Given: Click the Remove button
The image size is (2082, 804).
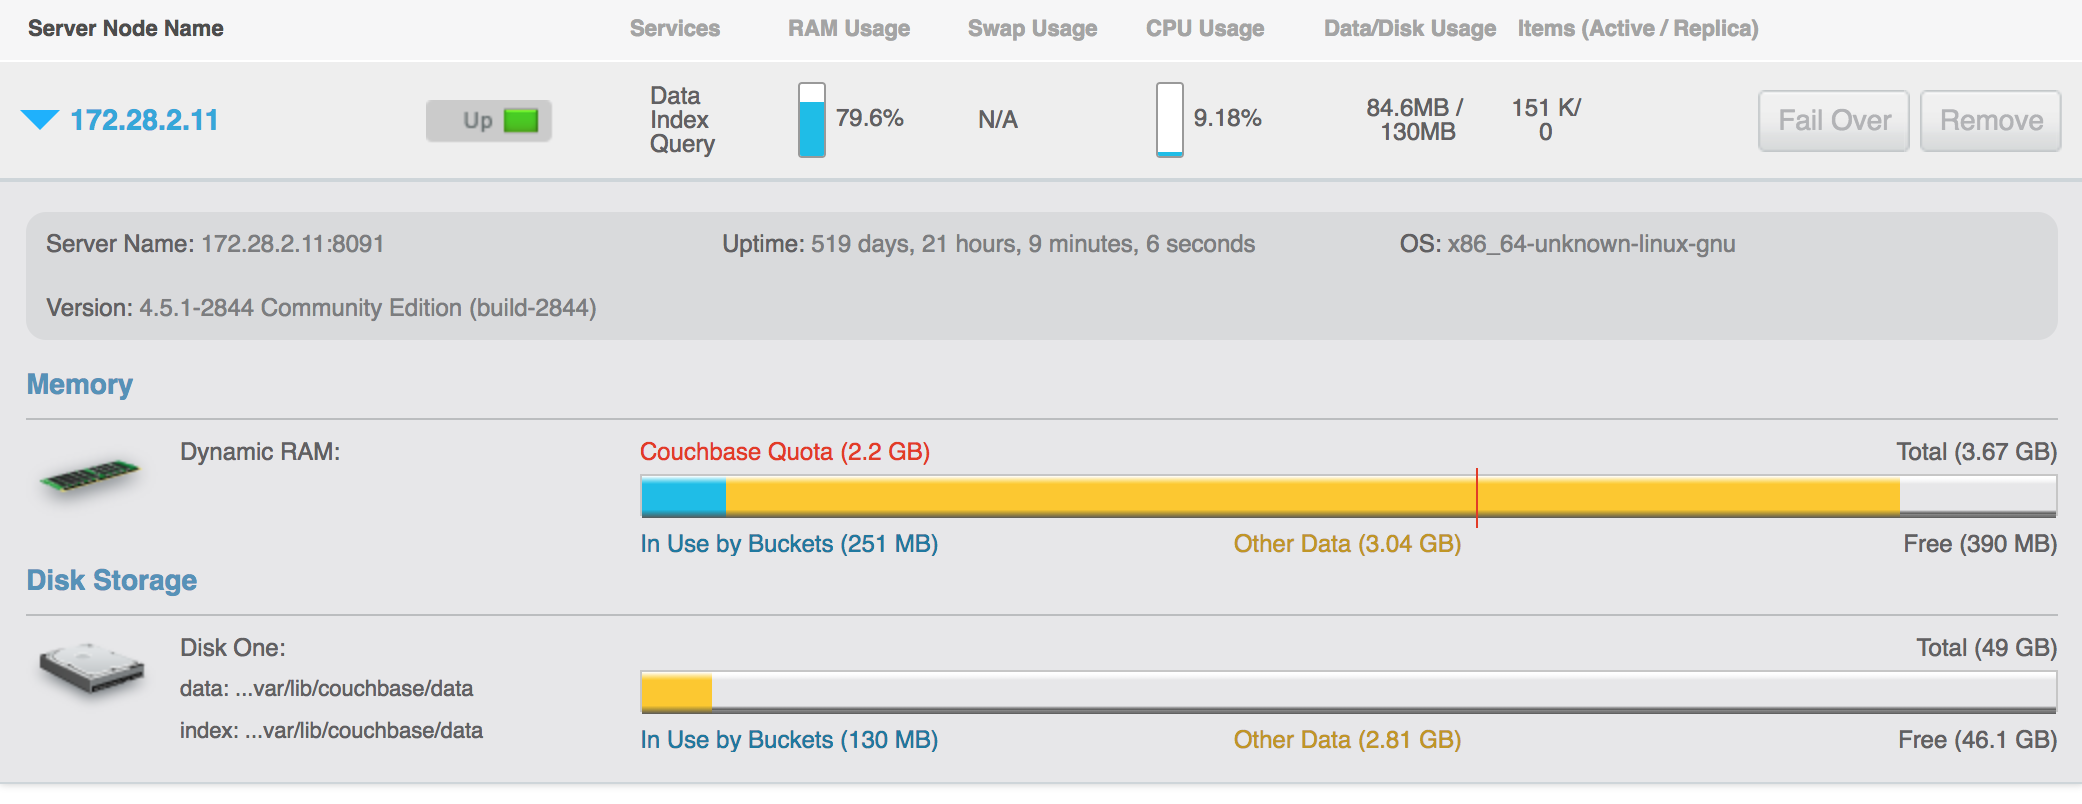Looking at the screenshot, I should 1991,121.
